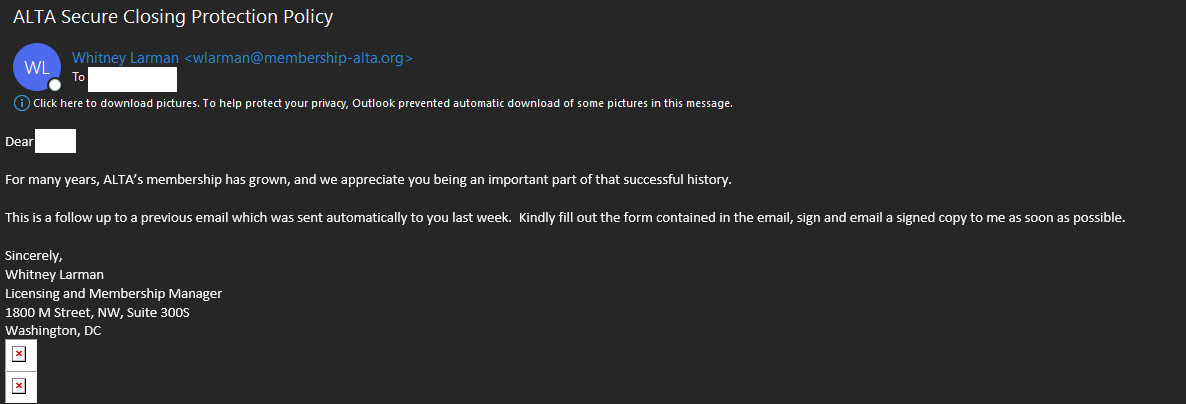Image resolution: width=1186 pixels, height=404 pixels.
Task: Click the redacted name after Dear
Action: pyautogui.click(x=56, y=142)
